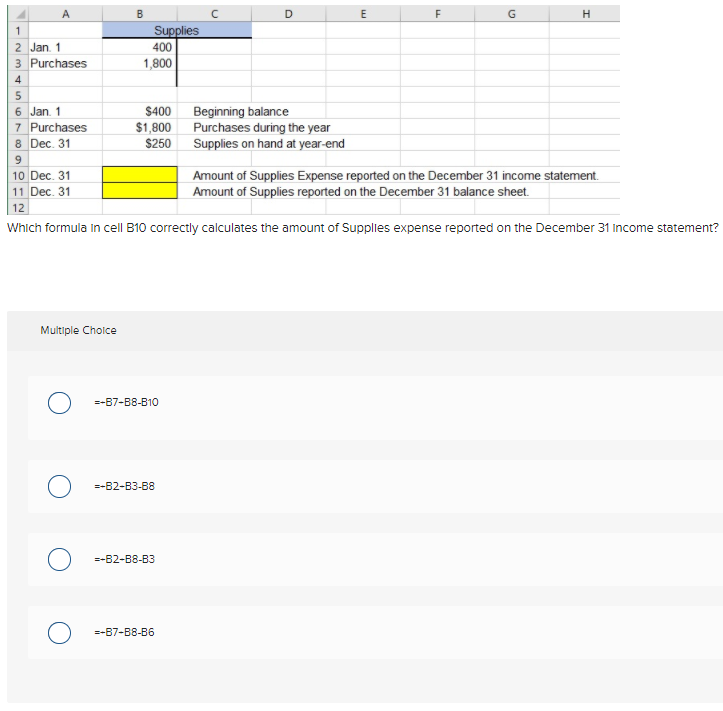Select row 12 header
This screenshot has height=711, width=723.
click(x=18, y=207)
